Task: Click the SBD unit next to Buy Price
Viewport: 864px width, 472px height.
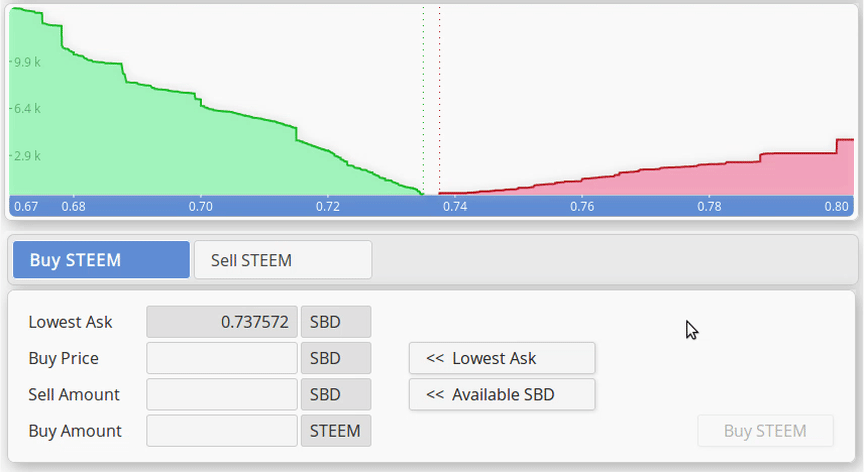Action: [x=336, y=358]
